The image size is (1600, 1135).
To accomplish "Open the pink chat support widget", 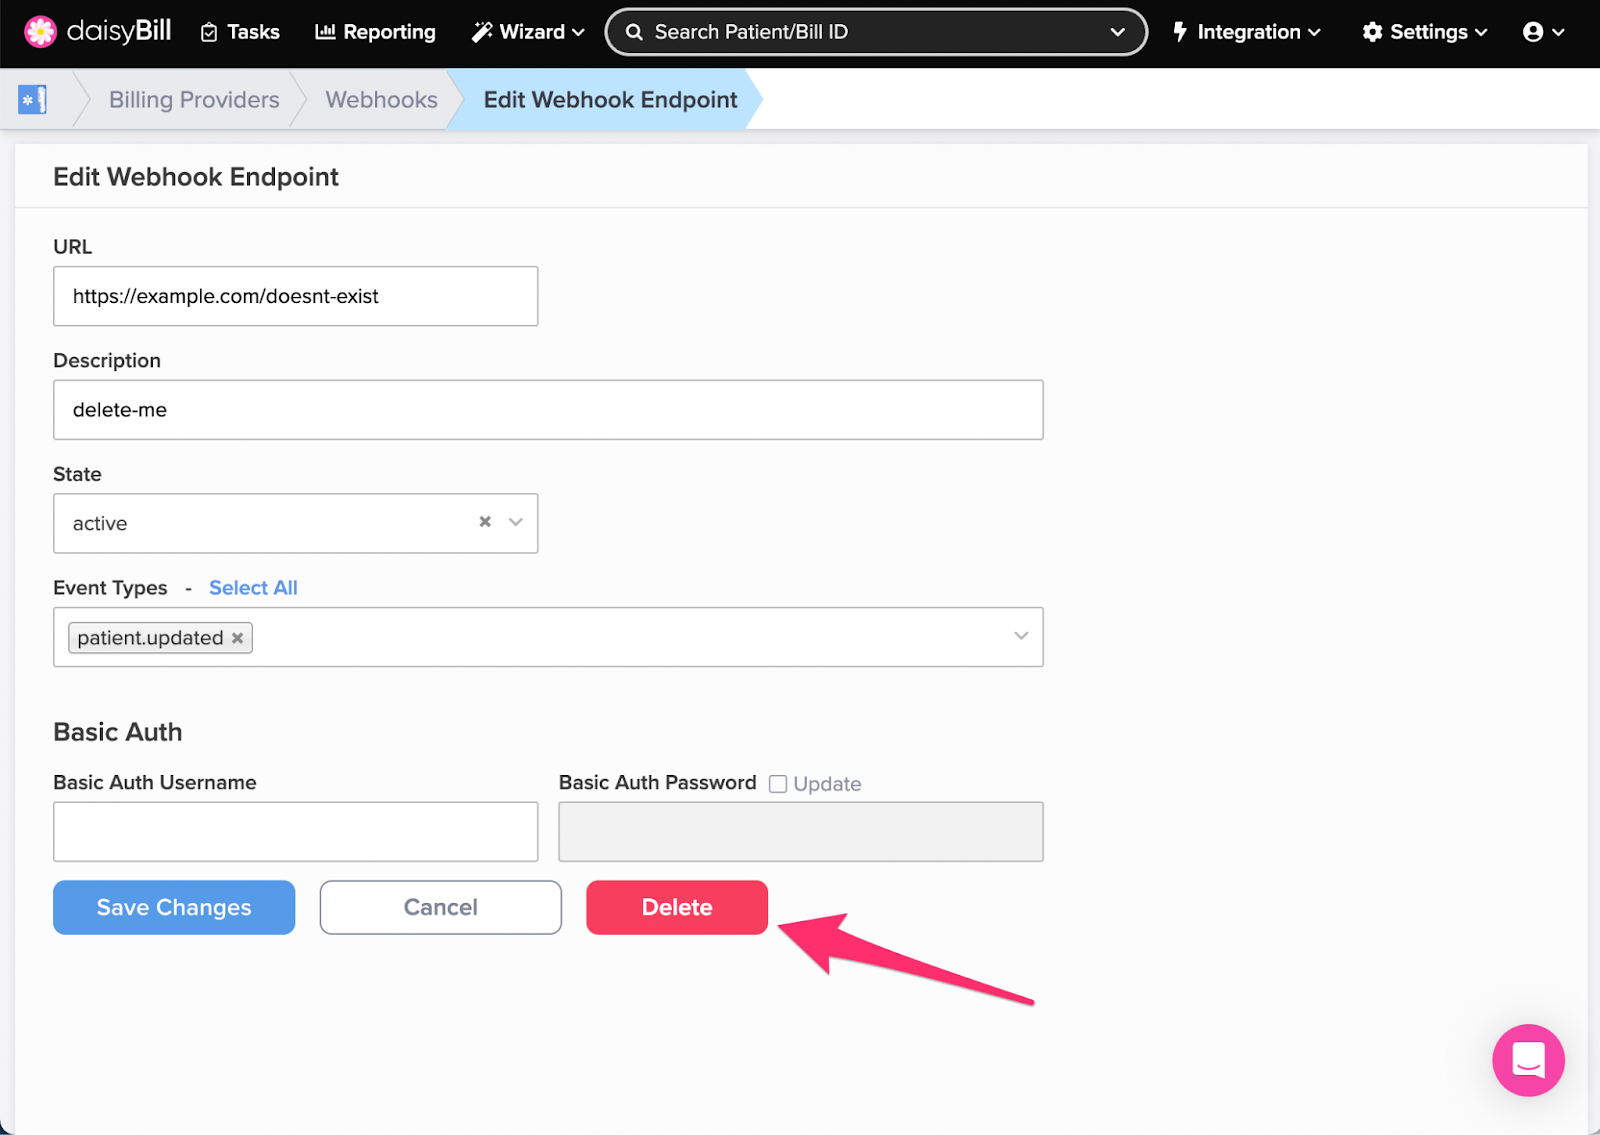I will (1528, 1060).
